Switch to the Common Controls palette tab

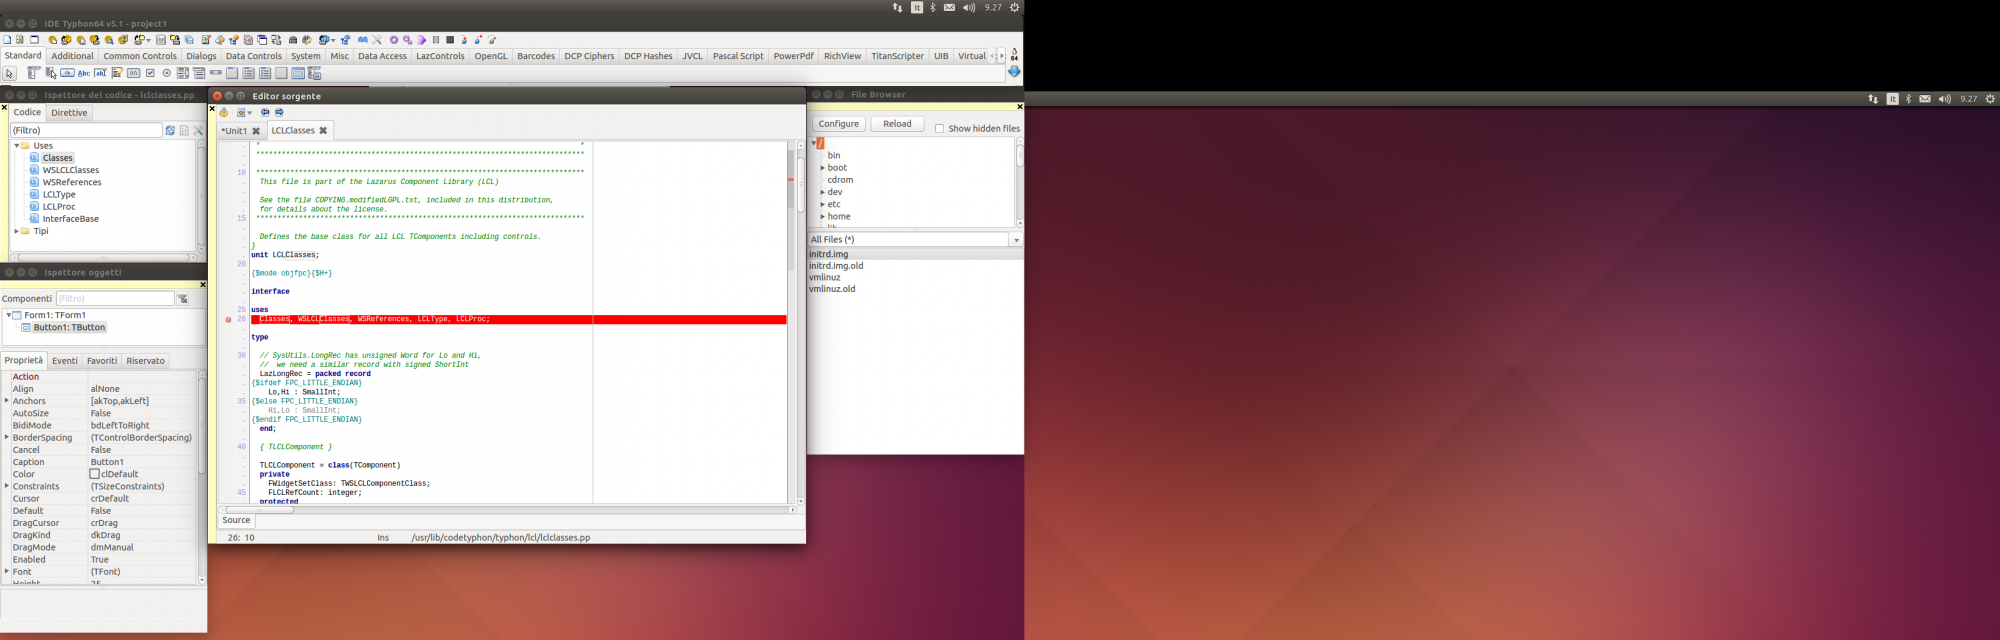[140, 56]
